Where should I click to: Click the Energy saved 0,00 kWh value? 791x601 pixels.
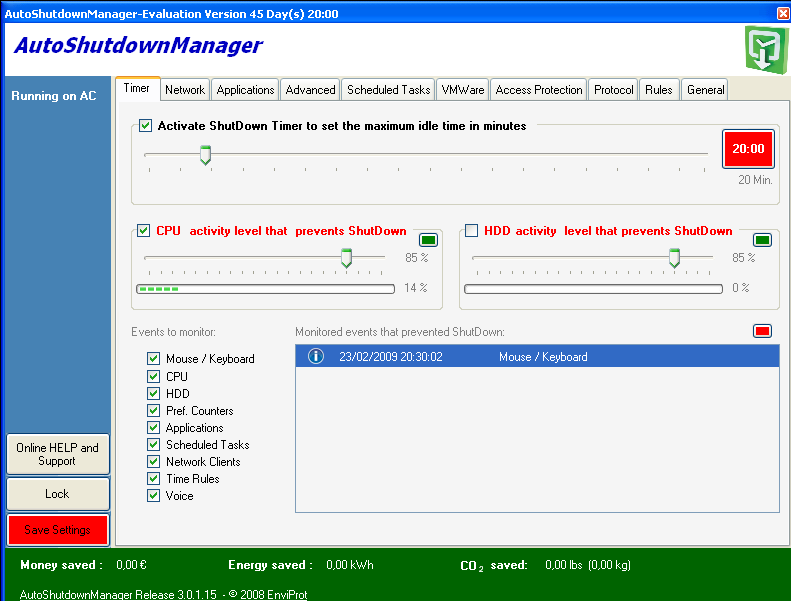click(x=350, y=565)
